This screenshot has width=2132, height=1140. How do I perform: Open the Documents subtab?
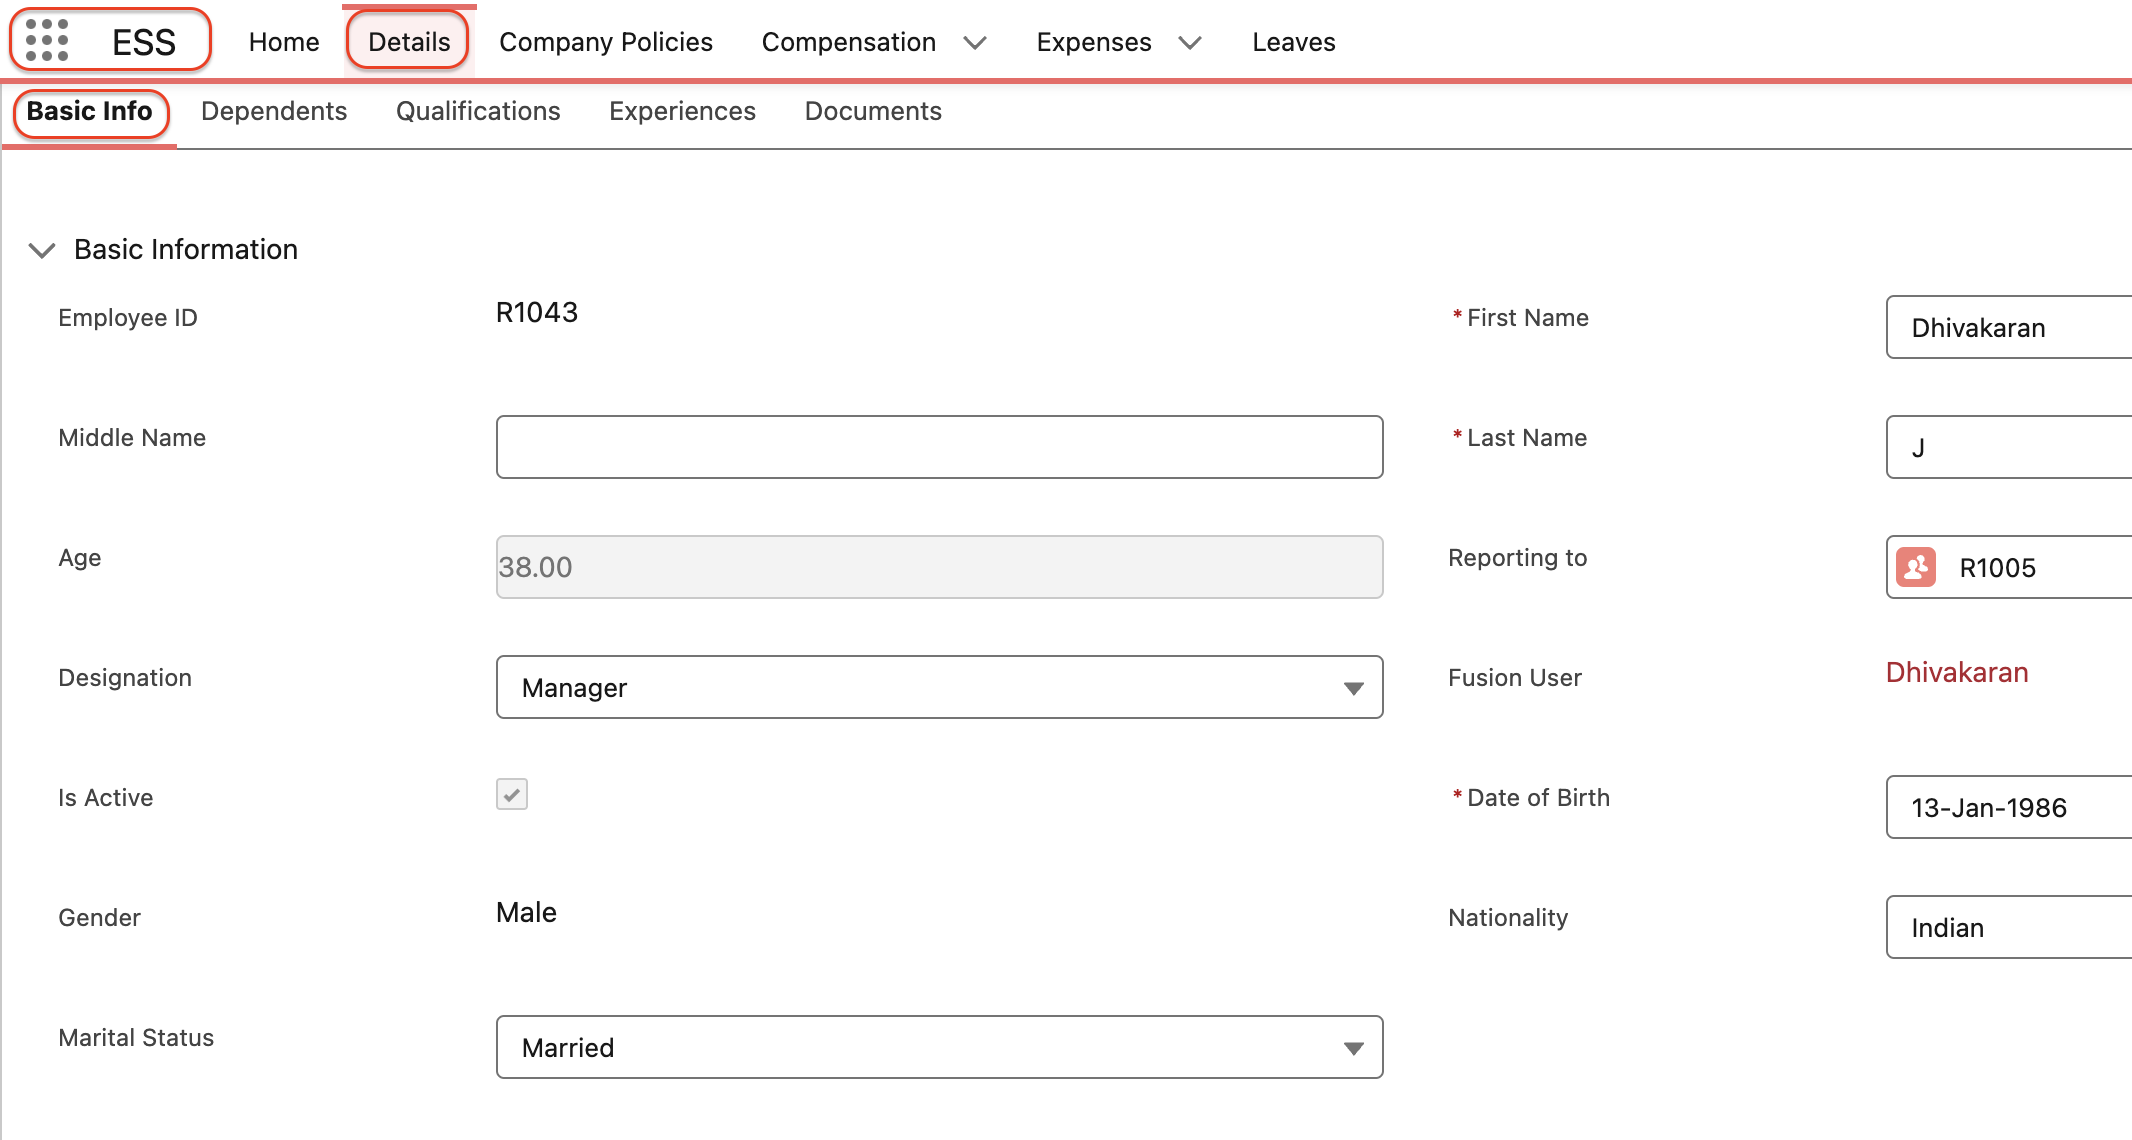873,111
